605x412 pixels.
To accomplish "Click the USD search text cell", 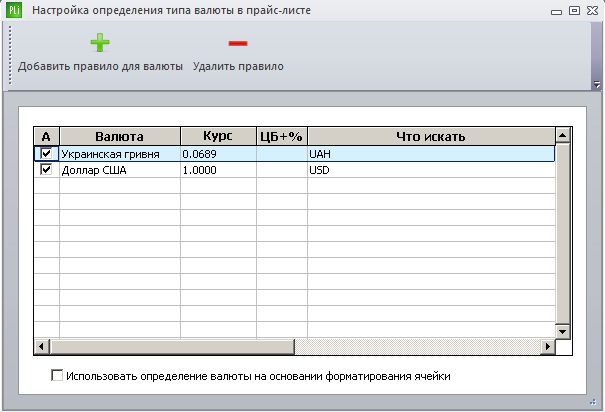I will point(431,170).
